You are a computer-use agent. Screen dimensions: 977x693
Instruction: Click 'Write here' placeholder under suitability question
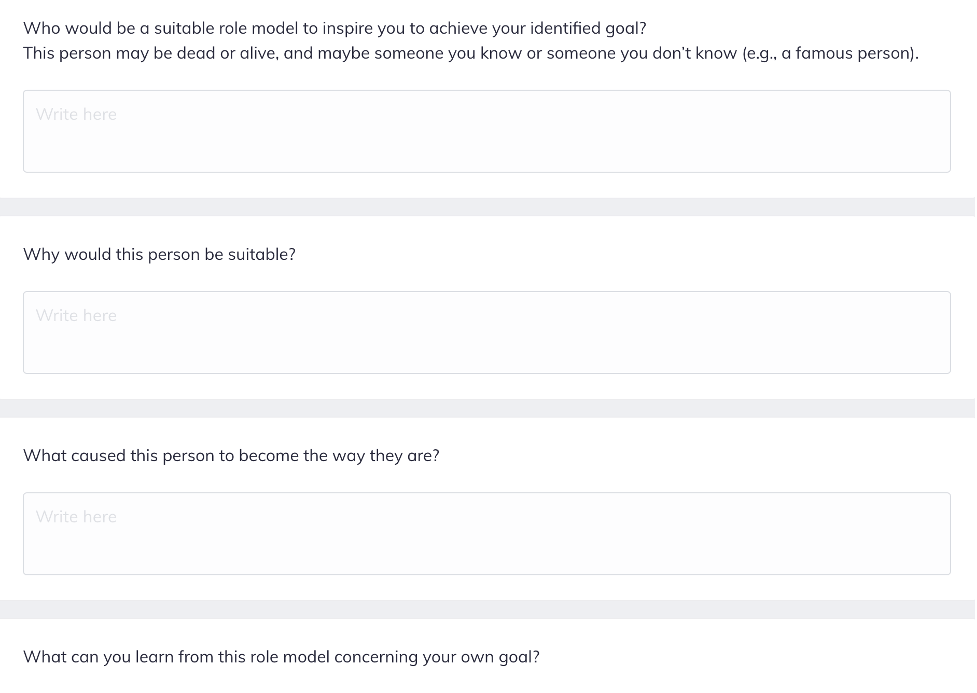(x=76, y=315)
